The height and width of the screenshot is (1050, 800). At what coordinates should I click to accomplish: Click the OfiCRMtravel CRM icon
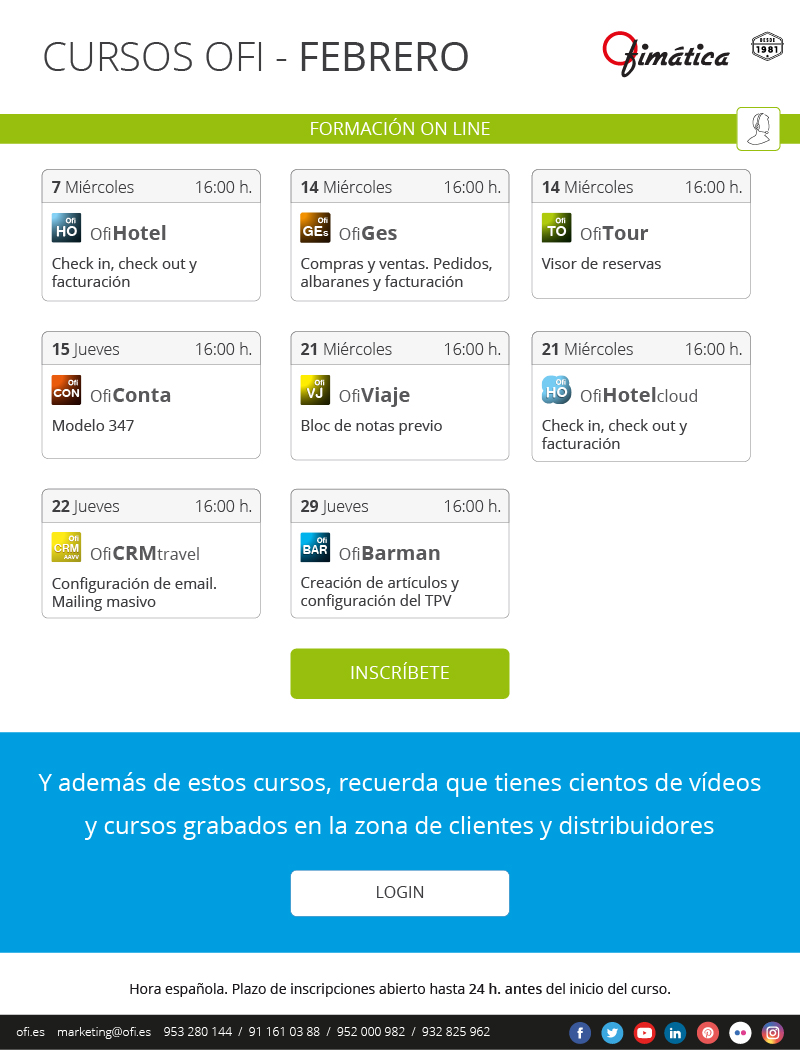66,547
